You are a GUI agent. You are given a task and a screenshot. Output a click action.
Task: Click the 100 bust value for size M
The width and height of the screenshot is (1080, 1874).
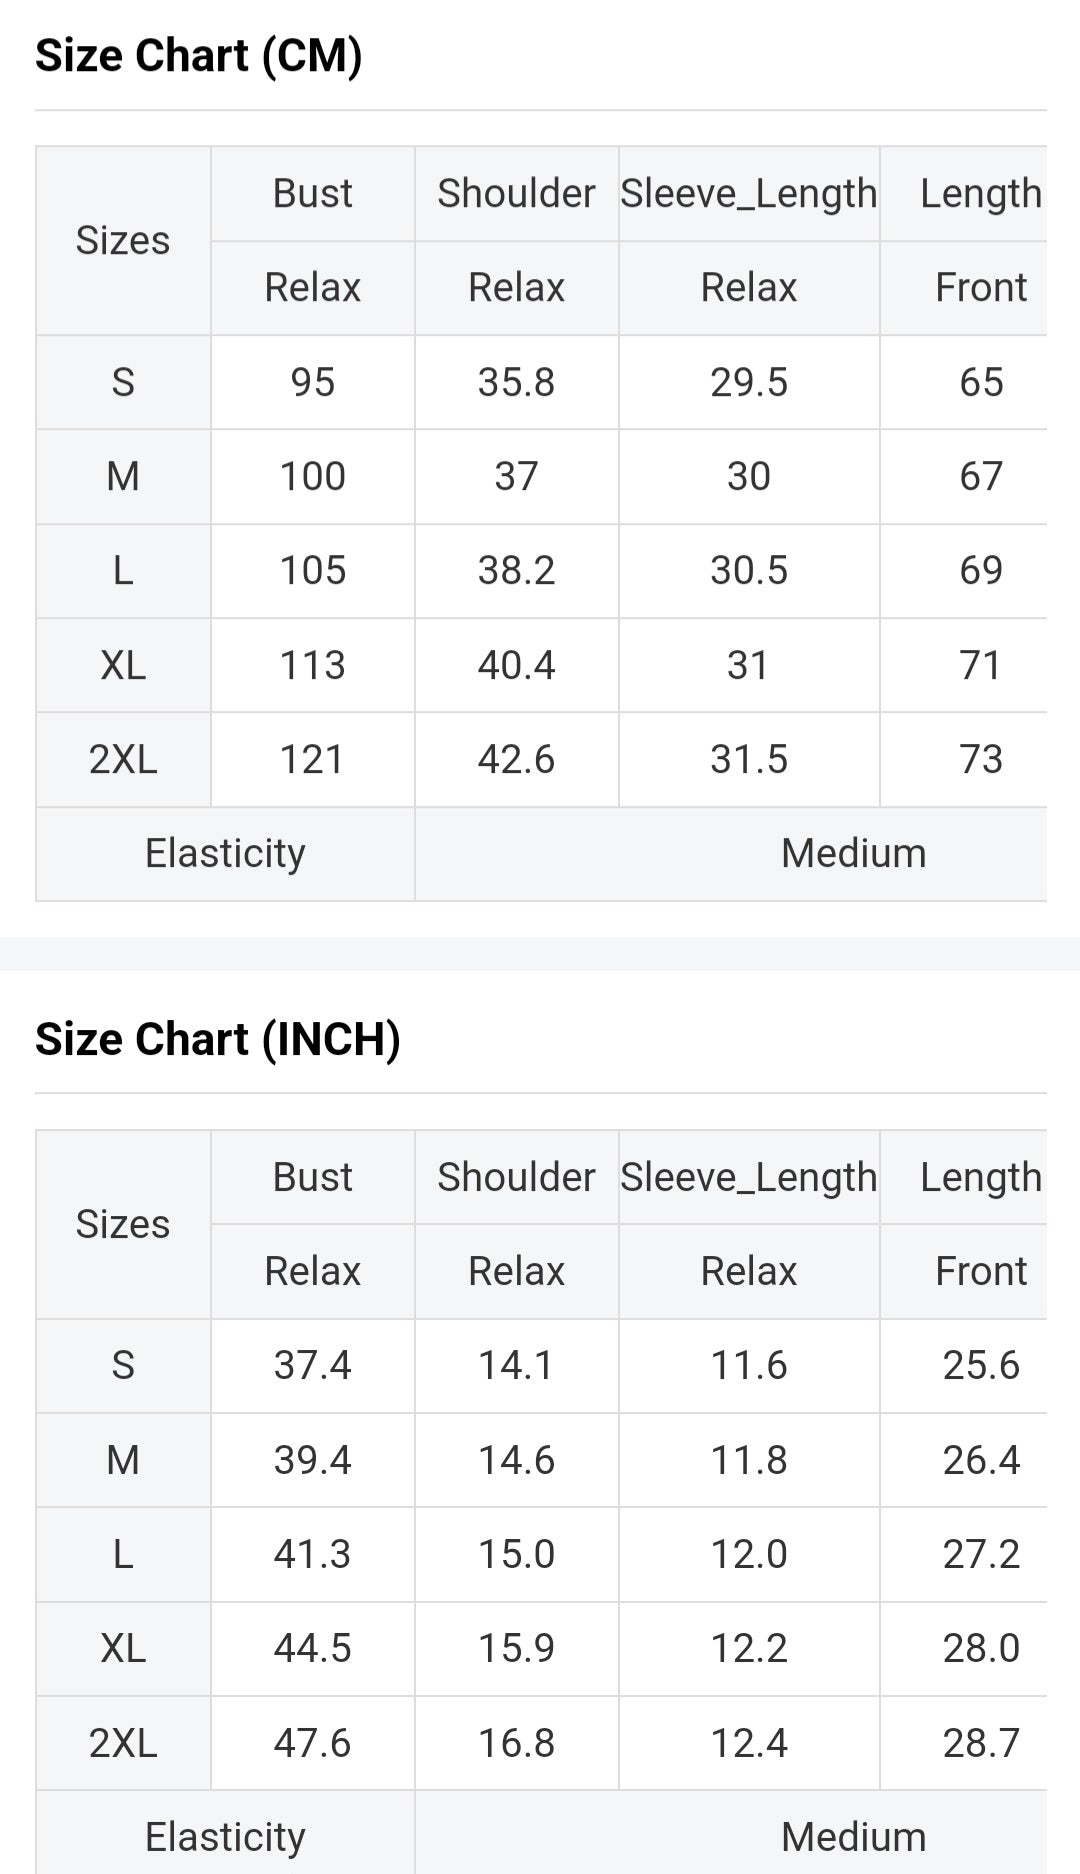[312, 476]
